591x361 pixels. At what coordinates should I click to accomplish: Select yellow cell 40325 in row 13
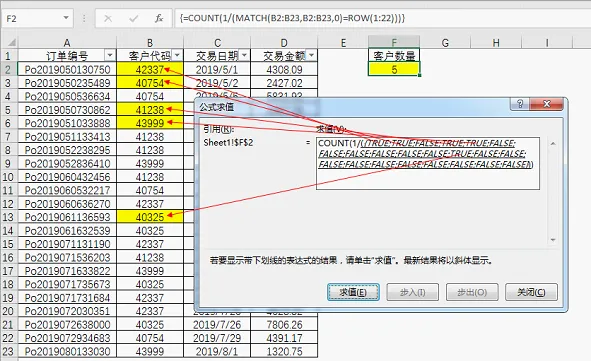[x=150, y=217]
